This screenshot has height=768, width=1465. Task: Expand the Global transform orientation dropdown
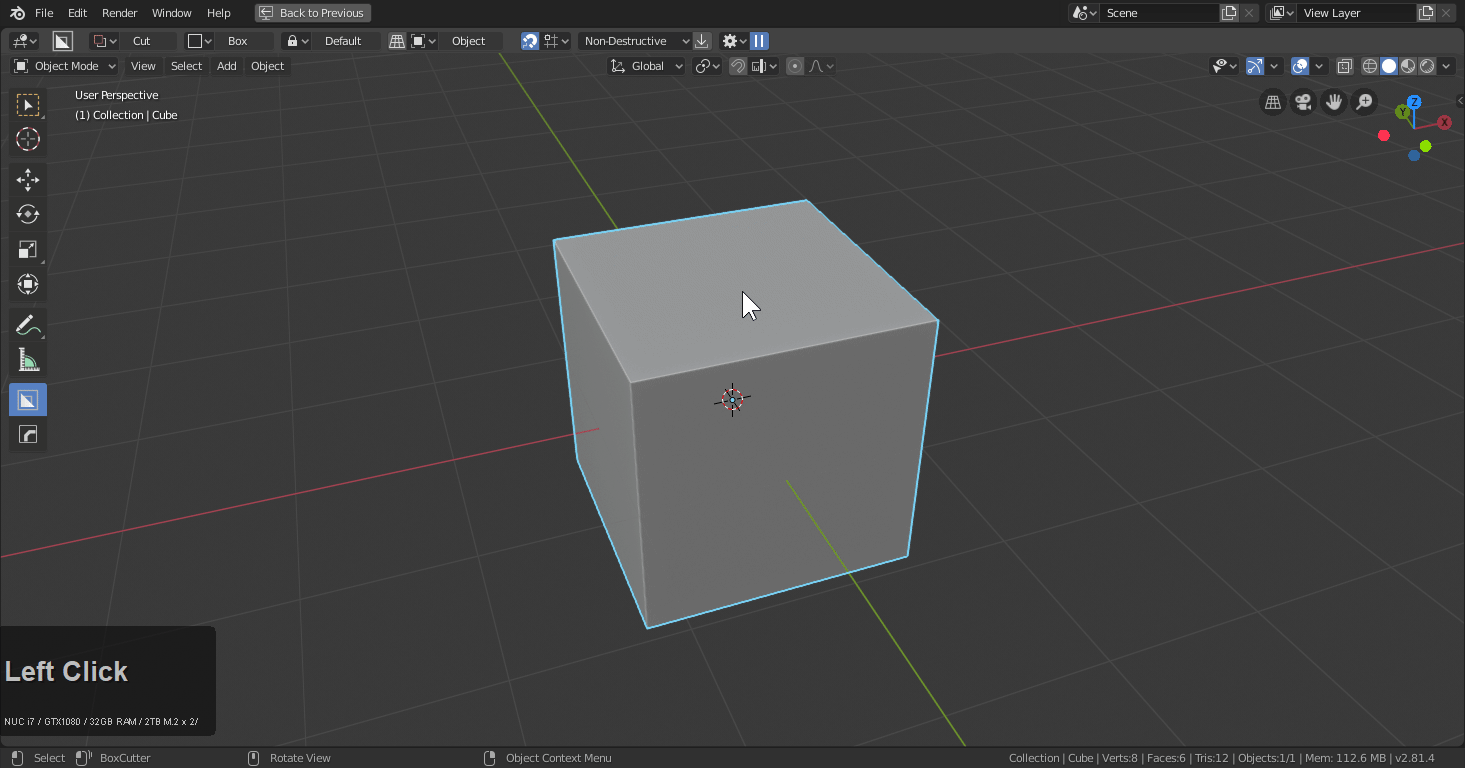(647, 66)
